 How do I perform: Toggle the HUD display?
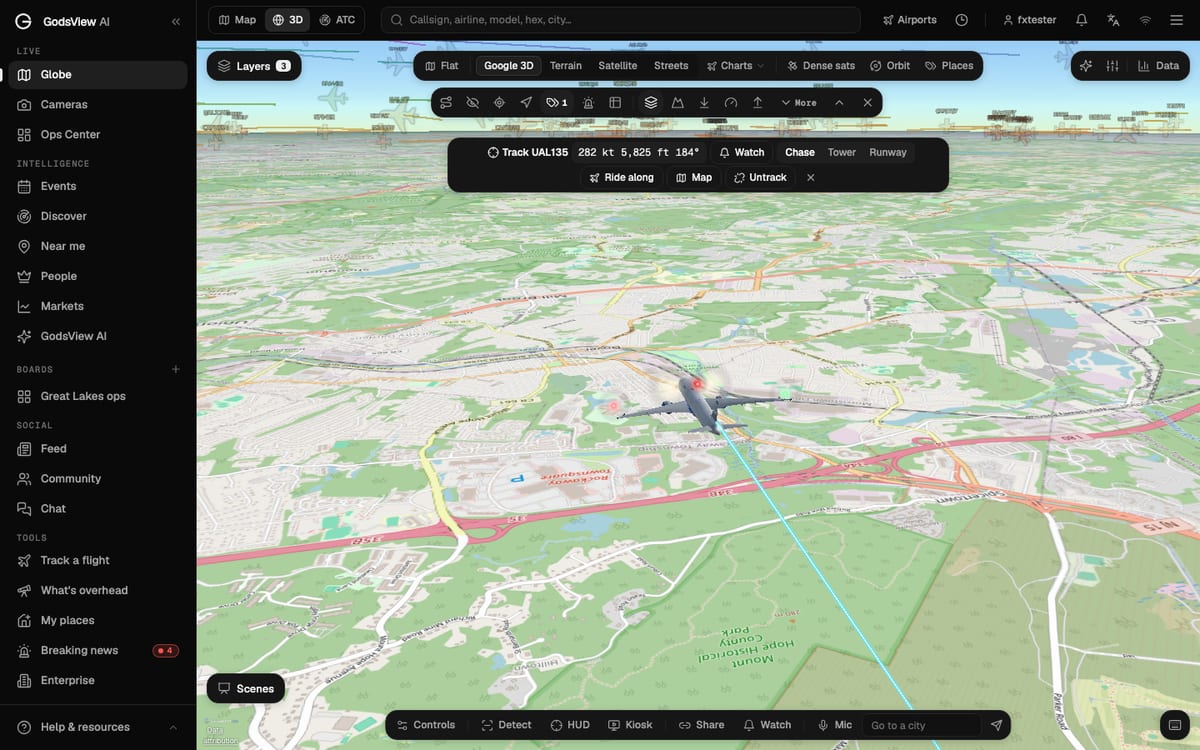click(570, 725)
